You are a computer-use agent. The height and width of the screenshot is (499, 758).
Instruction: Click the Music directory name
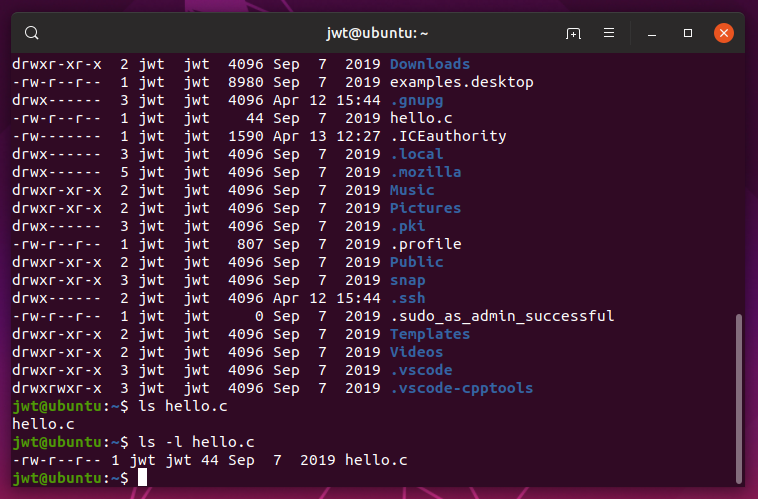(412, 190)
